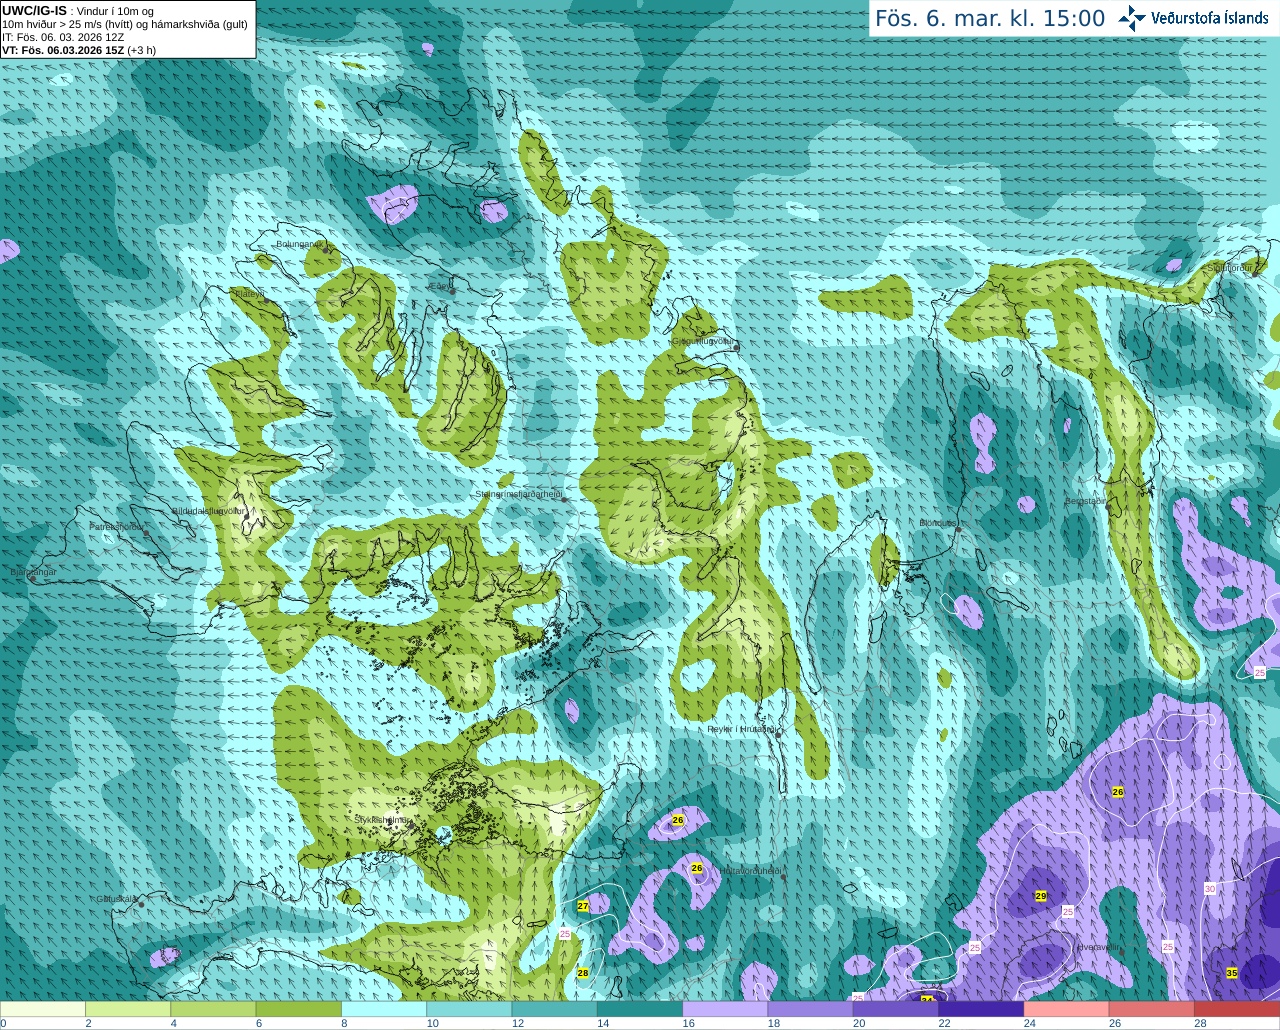The height and width of the screenshot is (1030, 1280).
Task: Click the Bolungarvík station label
Action: click(x=299, y=244)
